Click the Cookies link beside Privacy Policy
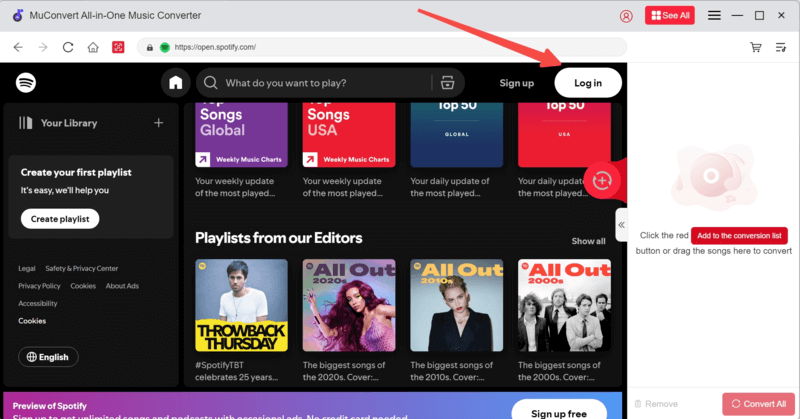 [x=83, y=286]
